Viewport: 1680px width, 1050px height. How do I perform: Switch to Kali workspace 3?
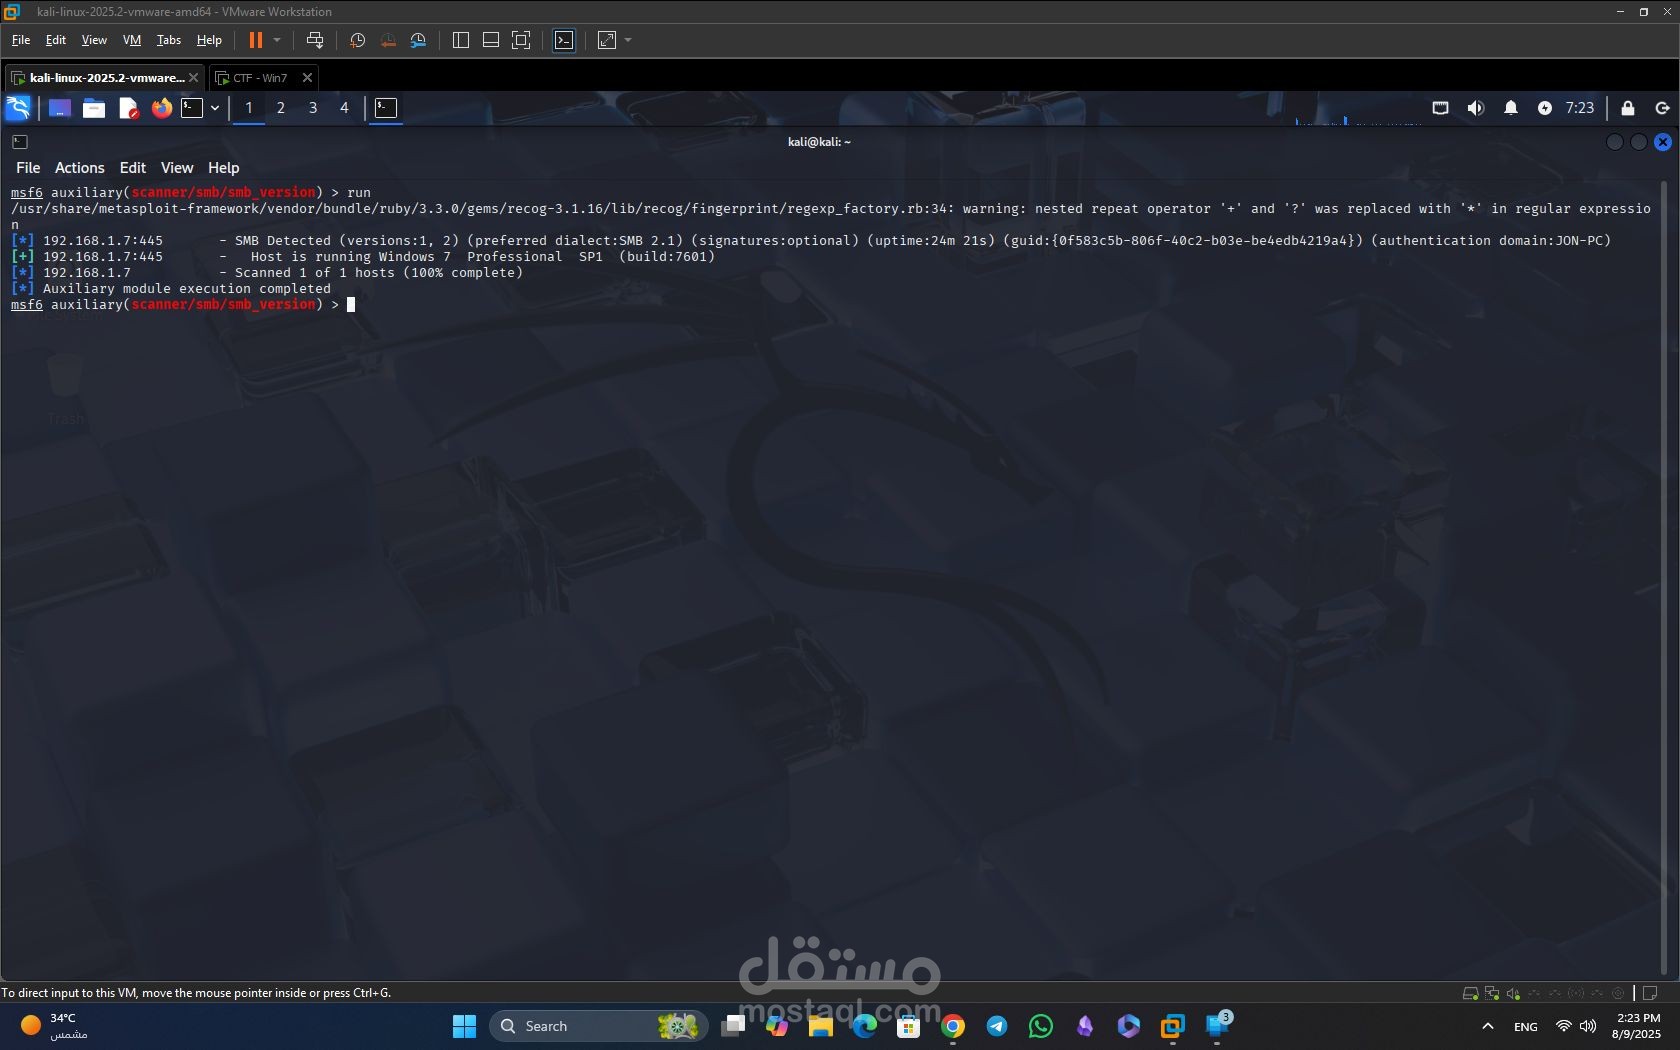point(313,108)
